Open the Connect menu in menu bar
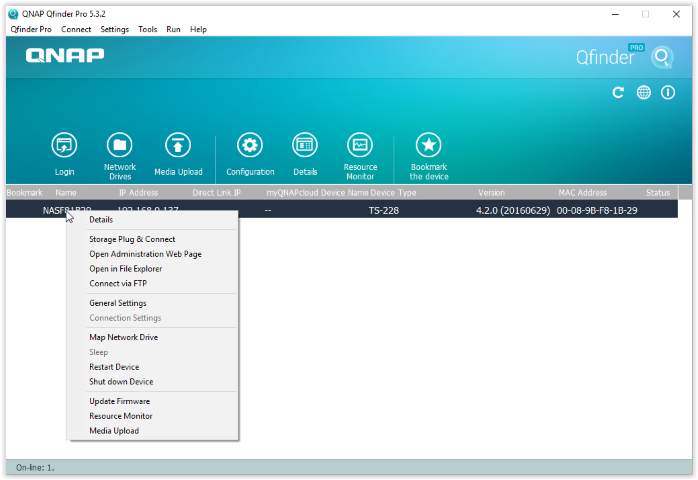 (x=76, y=30)
